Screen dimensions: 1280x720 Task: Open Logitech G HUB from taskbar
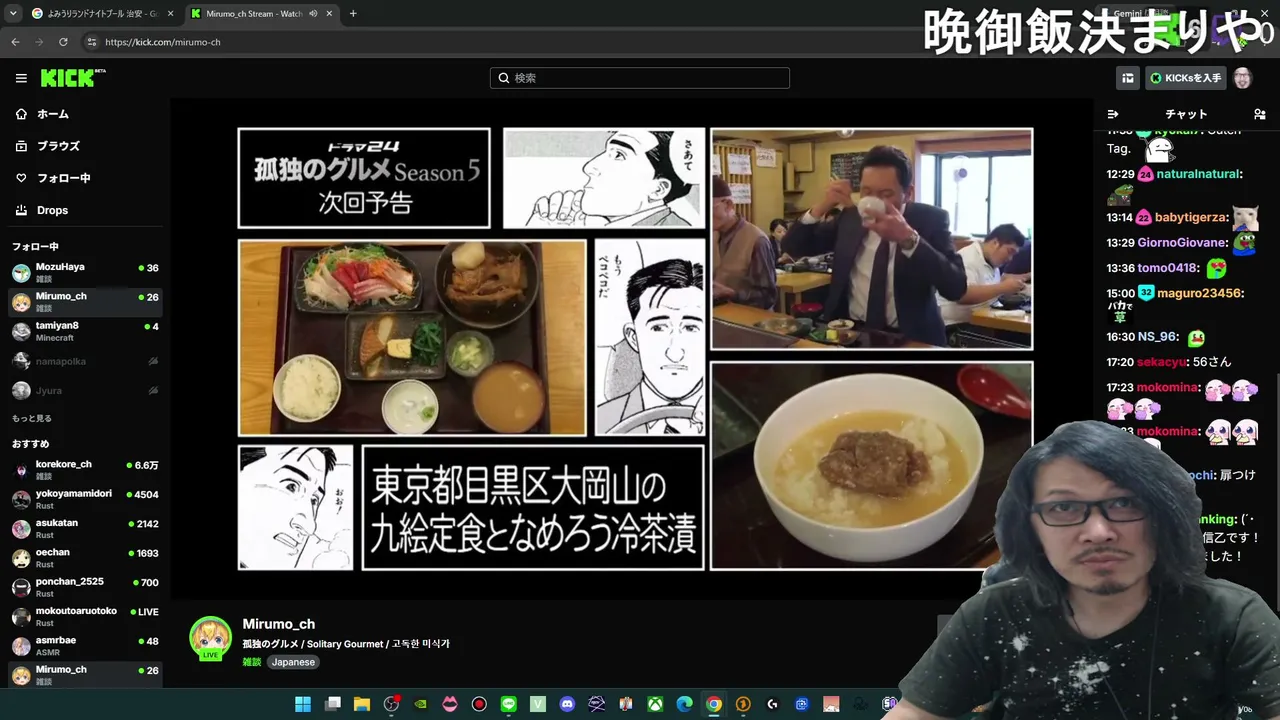coord(772,704)
